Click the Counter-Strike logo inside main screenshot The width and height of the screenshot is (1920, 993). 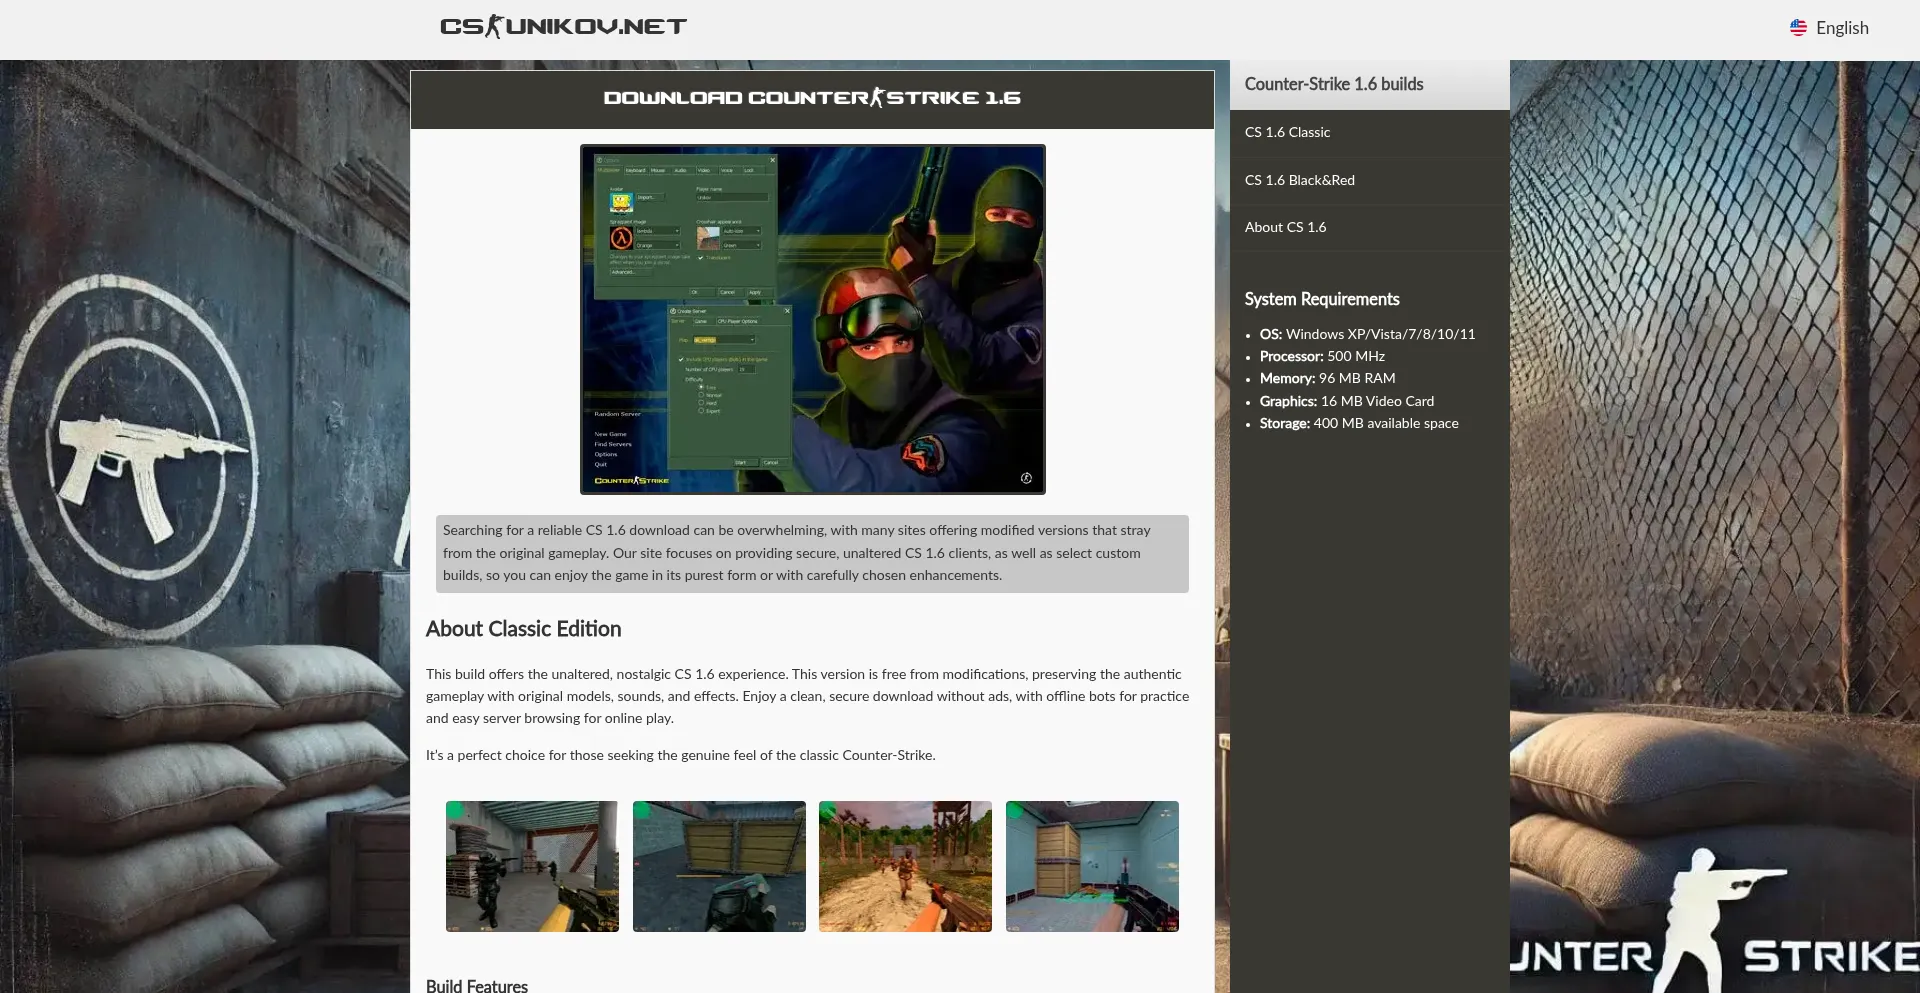(x=631, y=481)
